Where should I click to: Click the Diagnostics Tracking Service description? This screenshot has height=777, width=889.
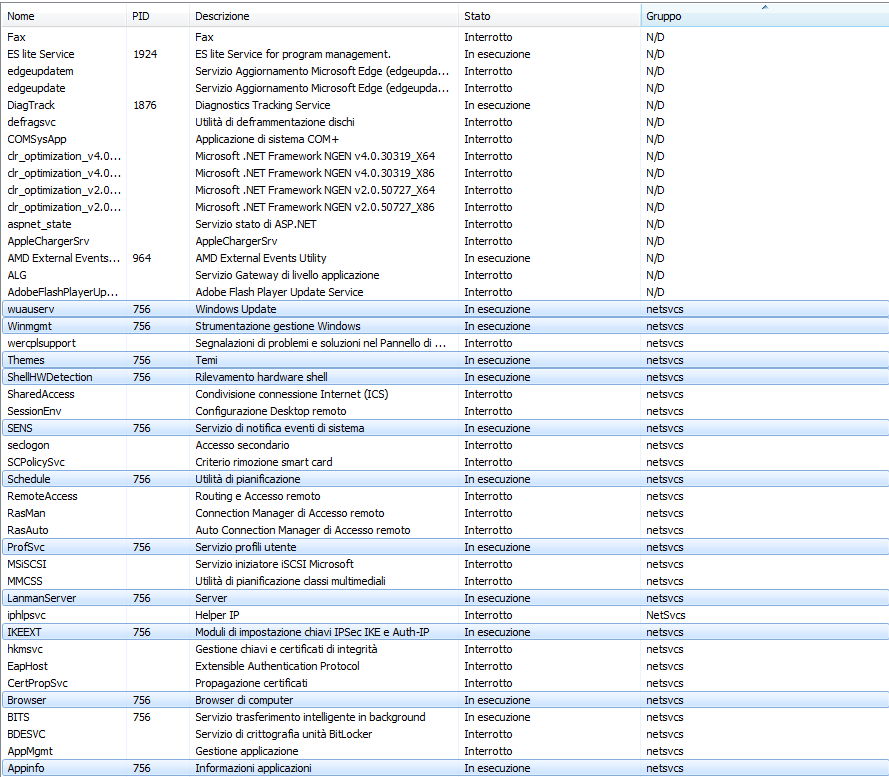point(263,105)
